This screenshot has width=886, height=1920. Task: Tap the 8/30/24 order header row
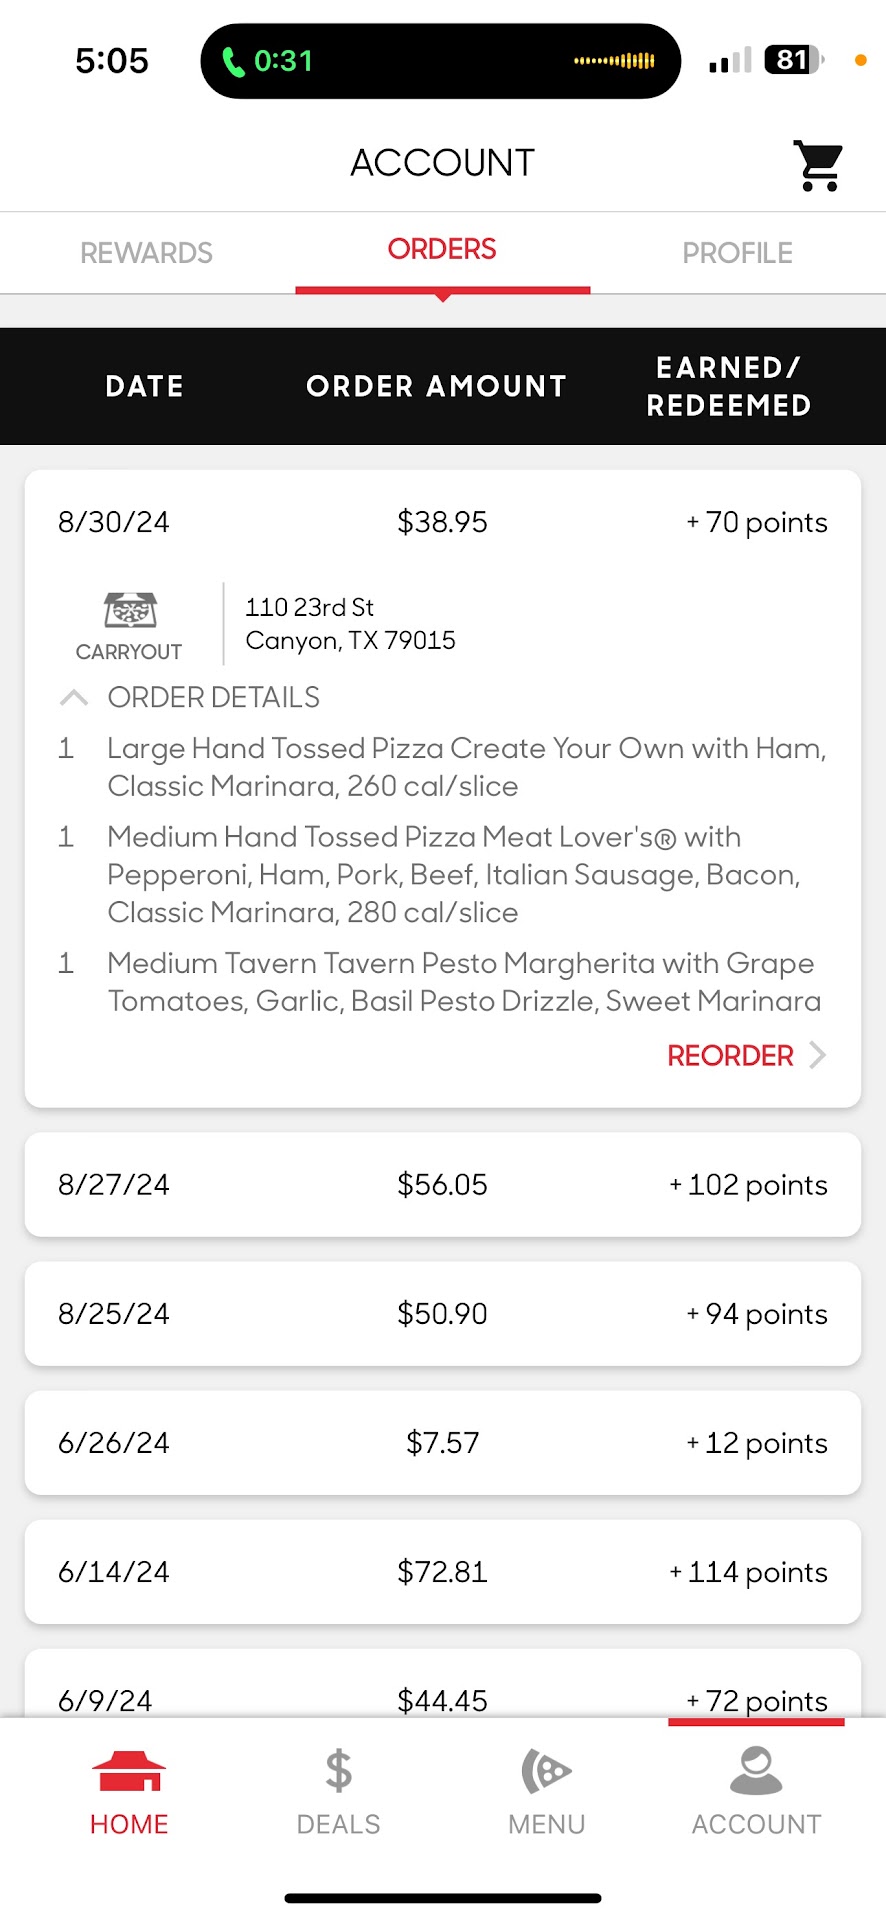click(442, 522)
